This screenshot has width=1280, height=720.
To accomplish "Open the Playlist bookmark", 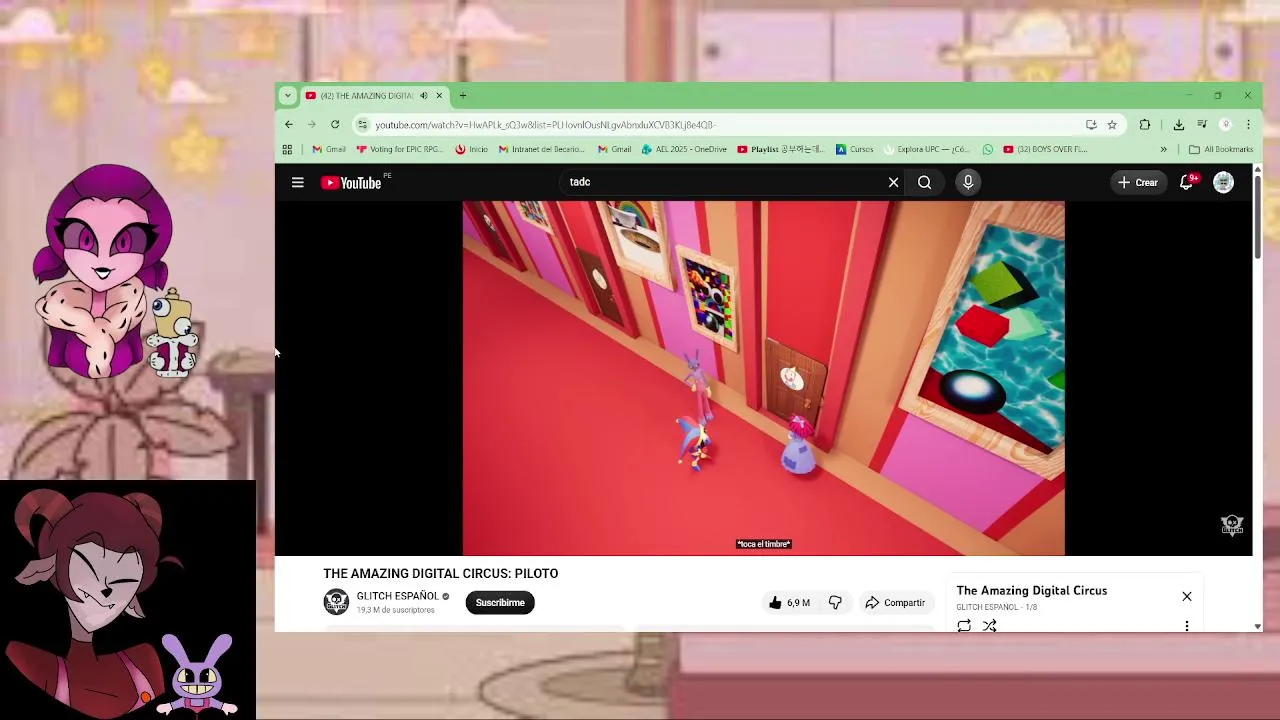I will (781, 150).
